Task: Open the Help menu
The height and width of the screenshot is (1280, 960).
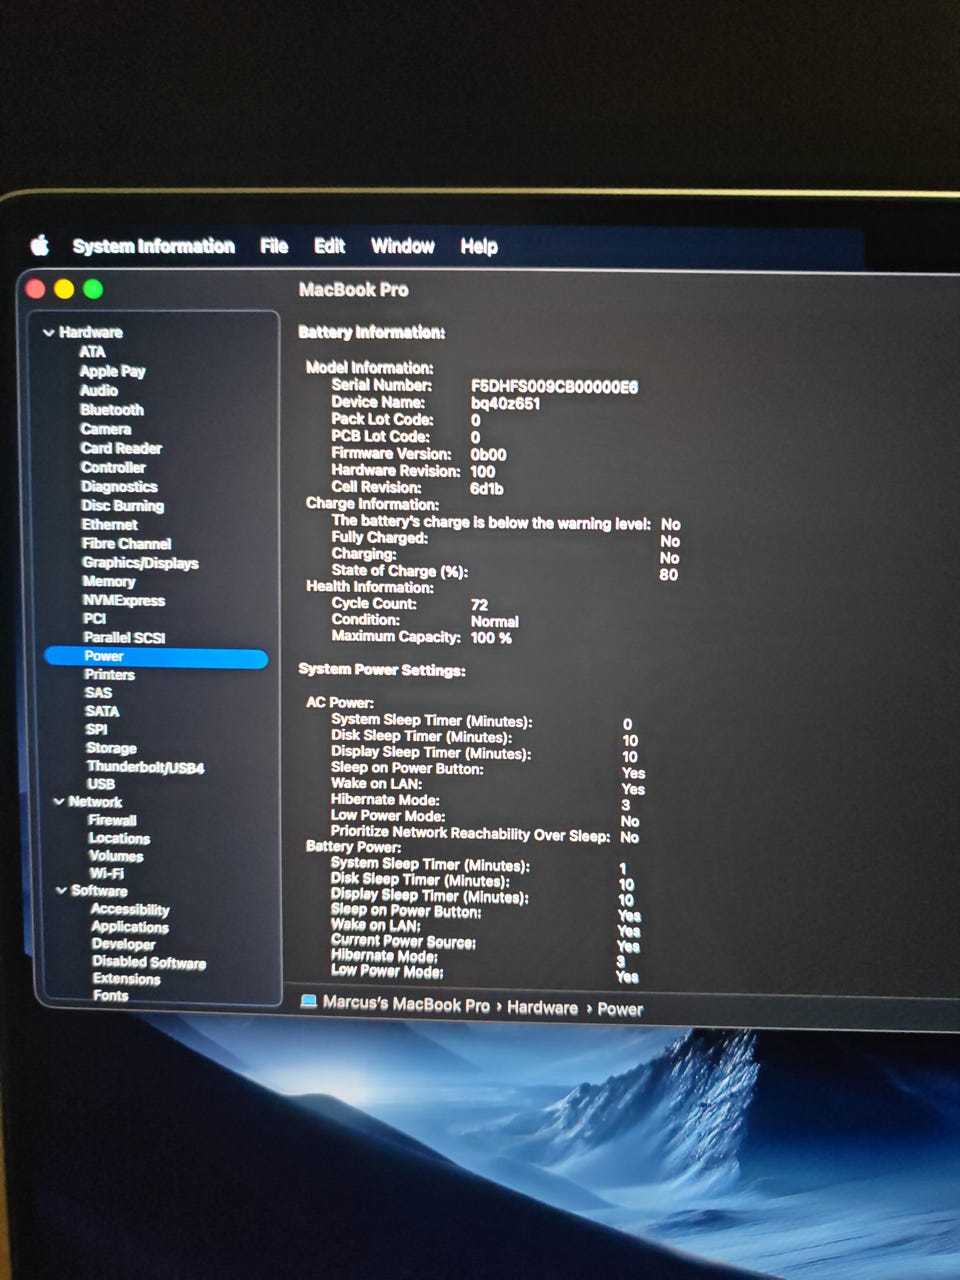Action: 479,246
